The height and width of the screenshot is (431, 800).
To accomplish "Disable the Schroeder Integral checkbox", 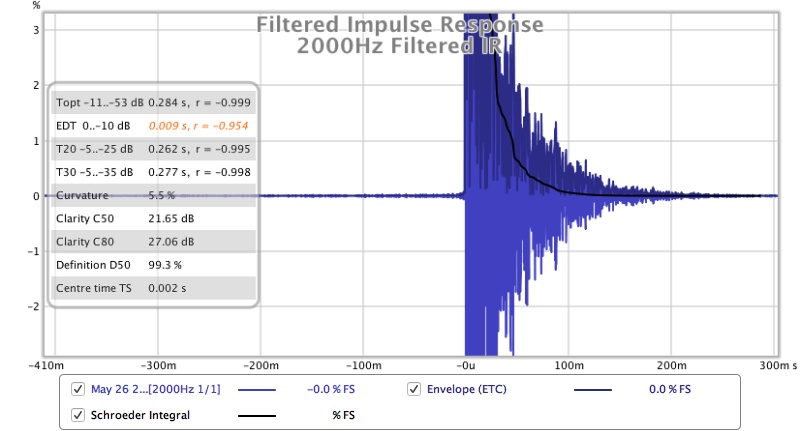I will [78, 415].
